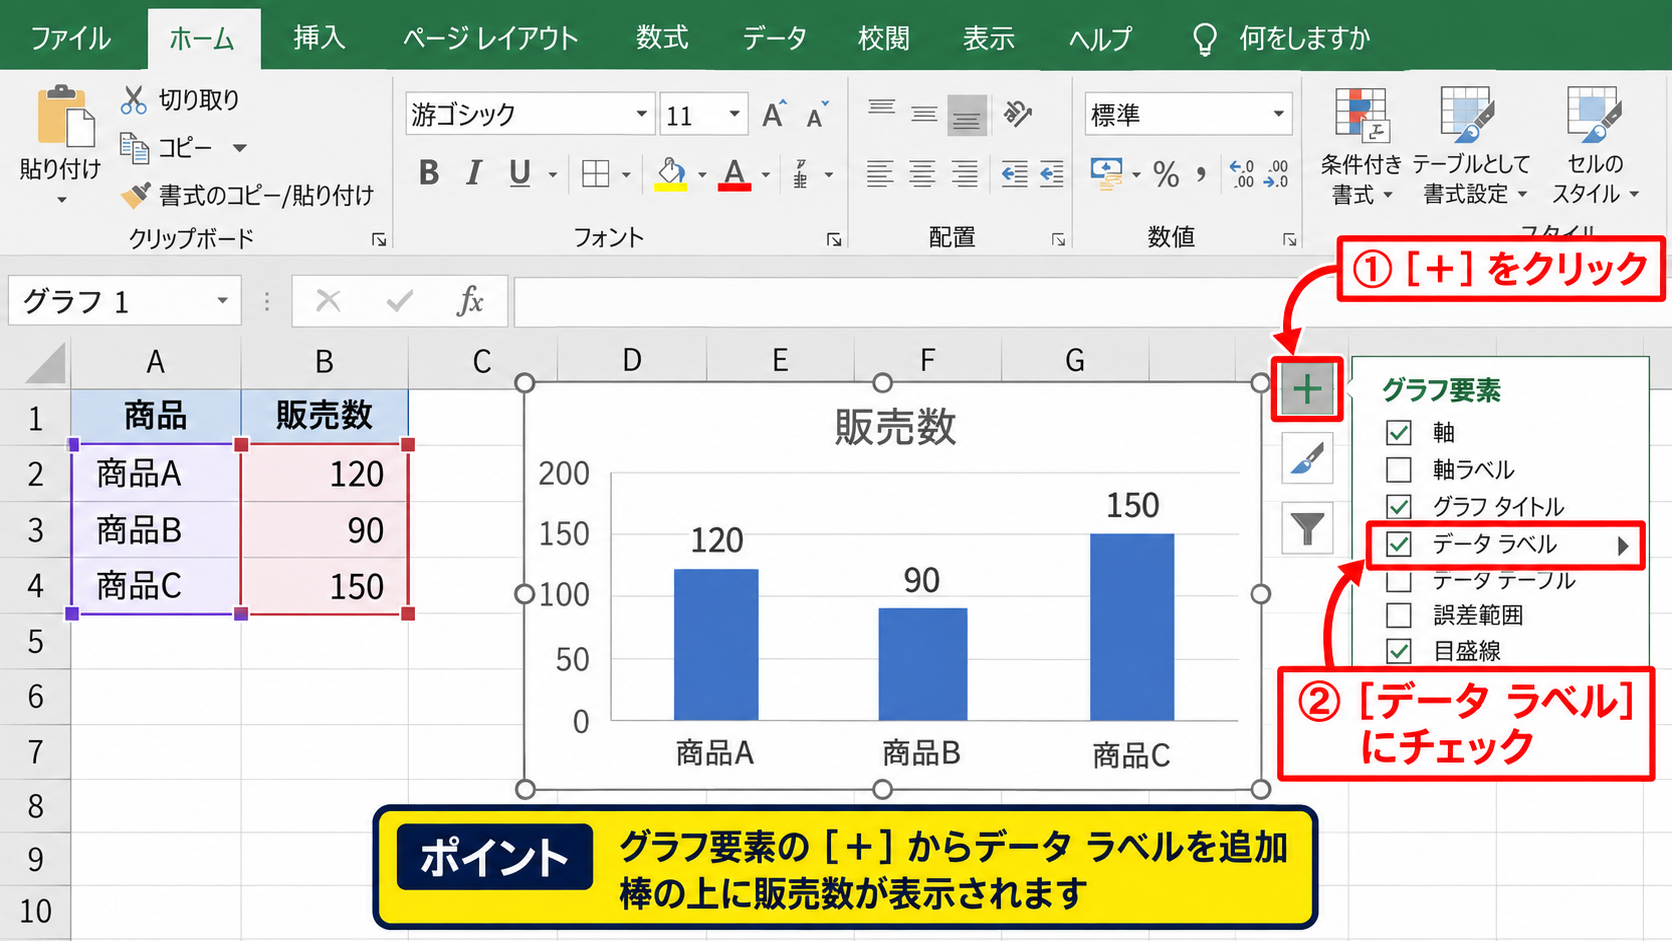
Task: Click the green plus Chart Elements button
Action: [x=1307, y=389]
